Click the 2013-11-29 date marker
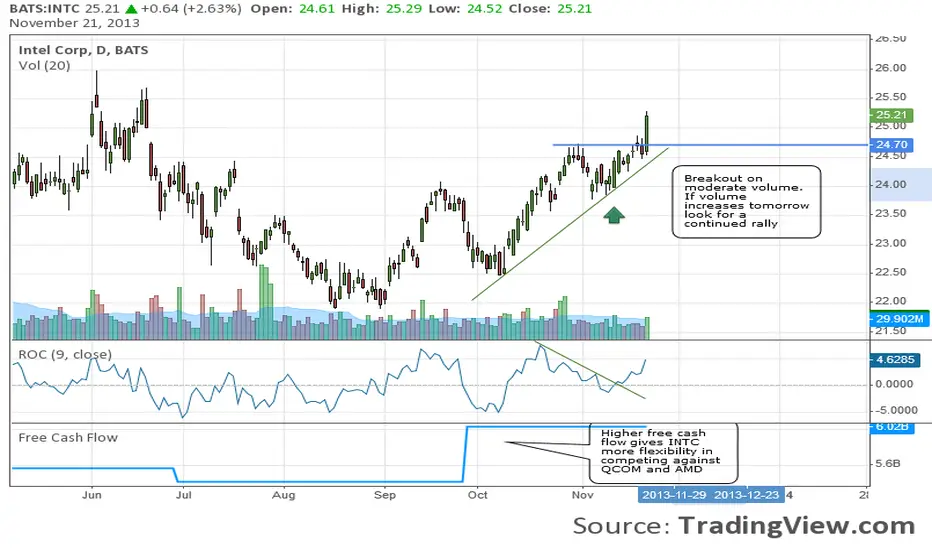The image size is (932, 550). tap(674, 495)
